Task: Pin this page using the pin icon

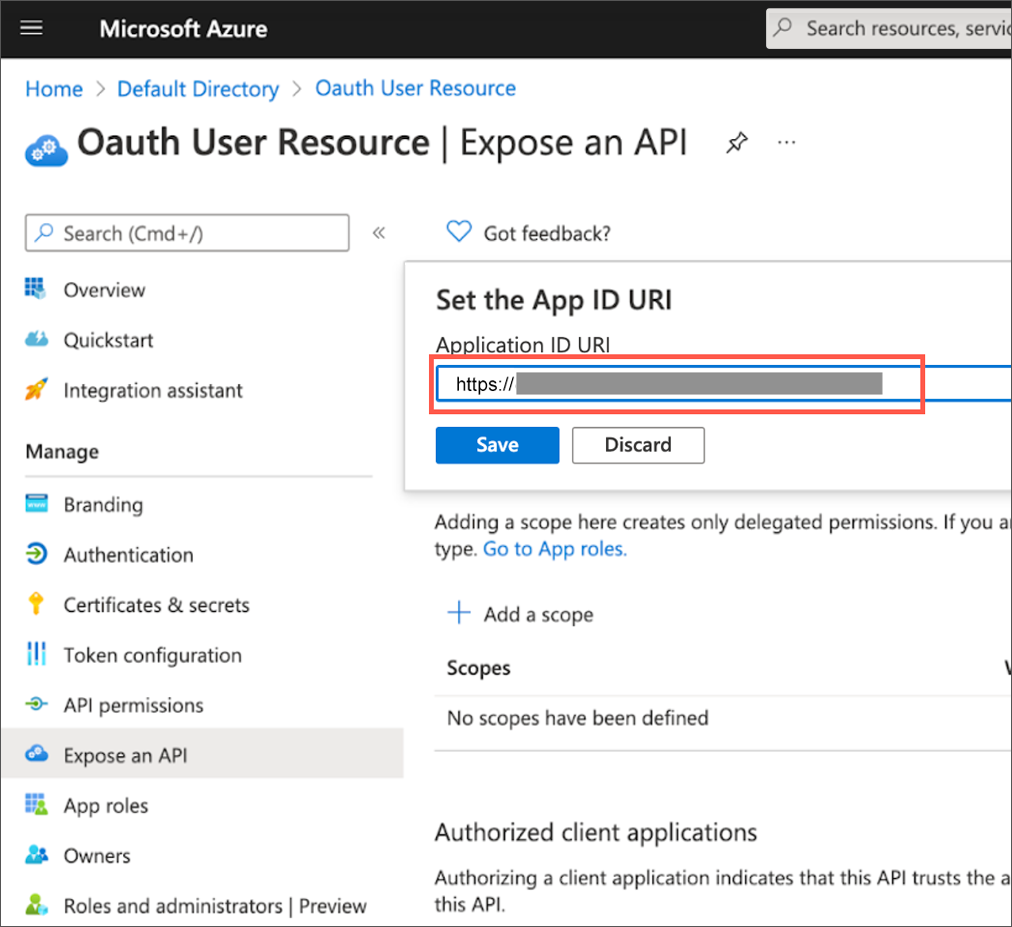Action: point(737,142)
